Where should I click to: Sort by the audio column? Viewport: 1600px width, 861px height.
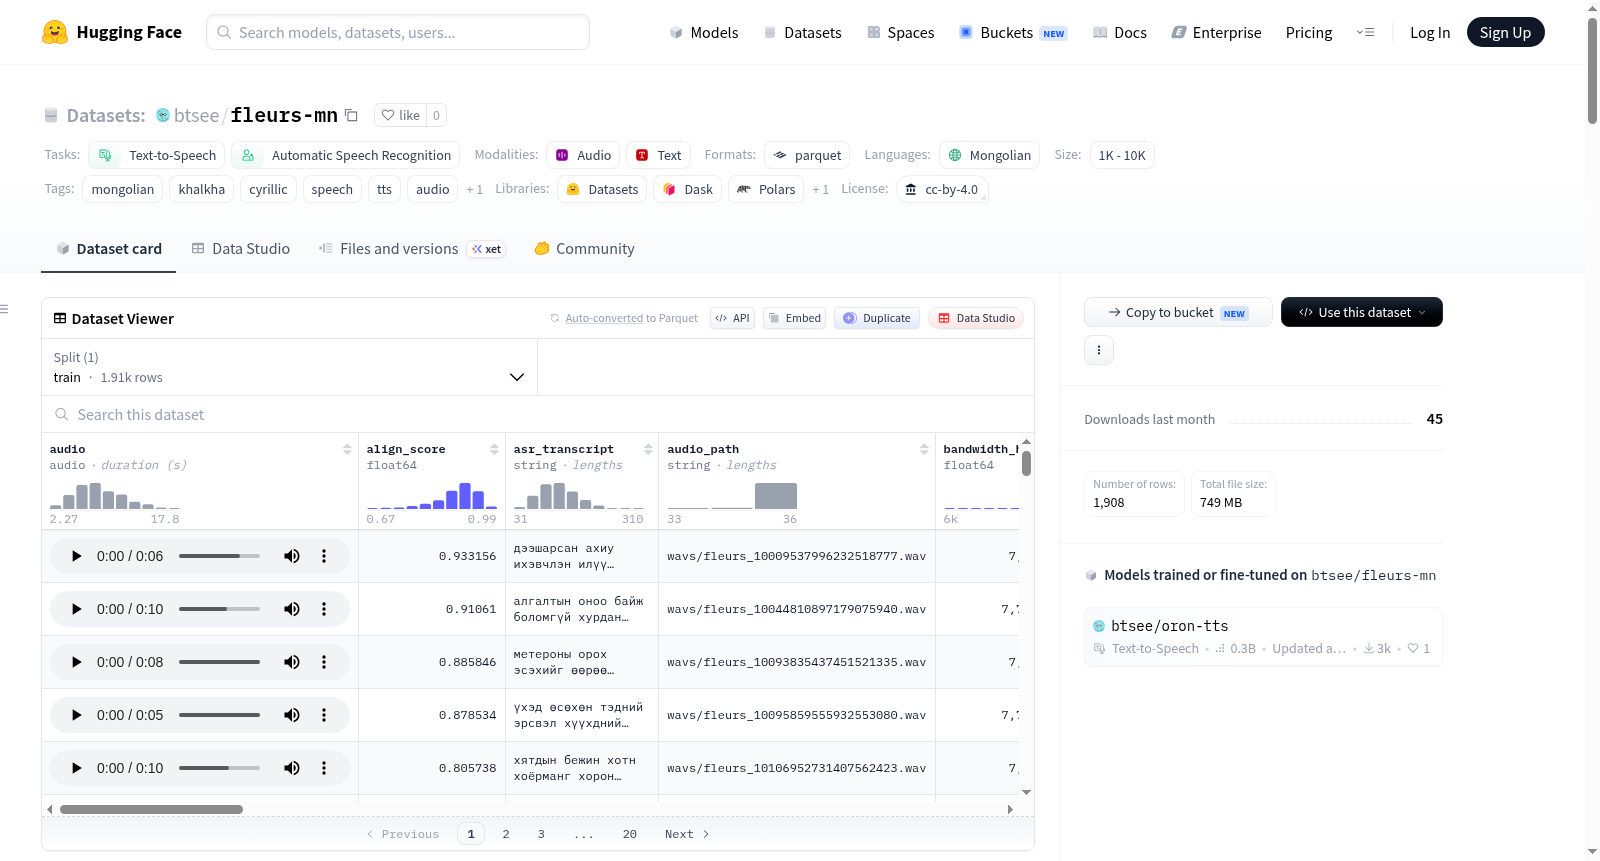coord(347,449)
